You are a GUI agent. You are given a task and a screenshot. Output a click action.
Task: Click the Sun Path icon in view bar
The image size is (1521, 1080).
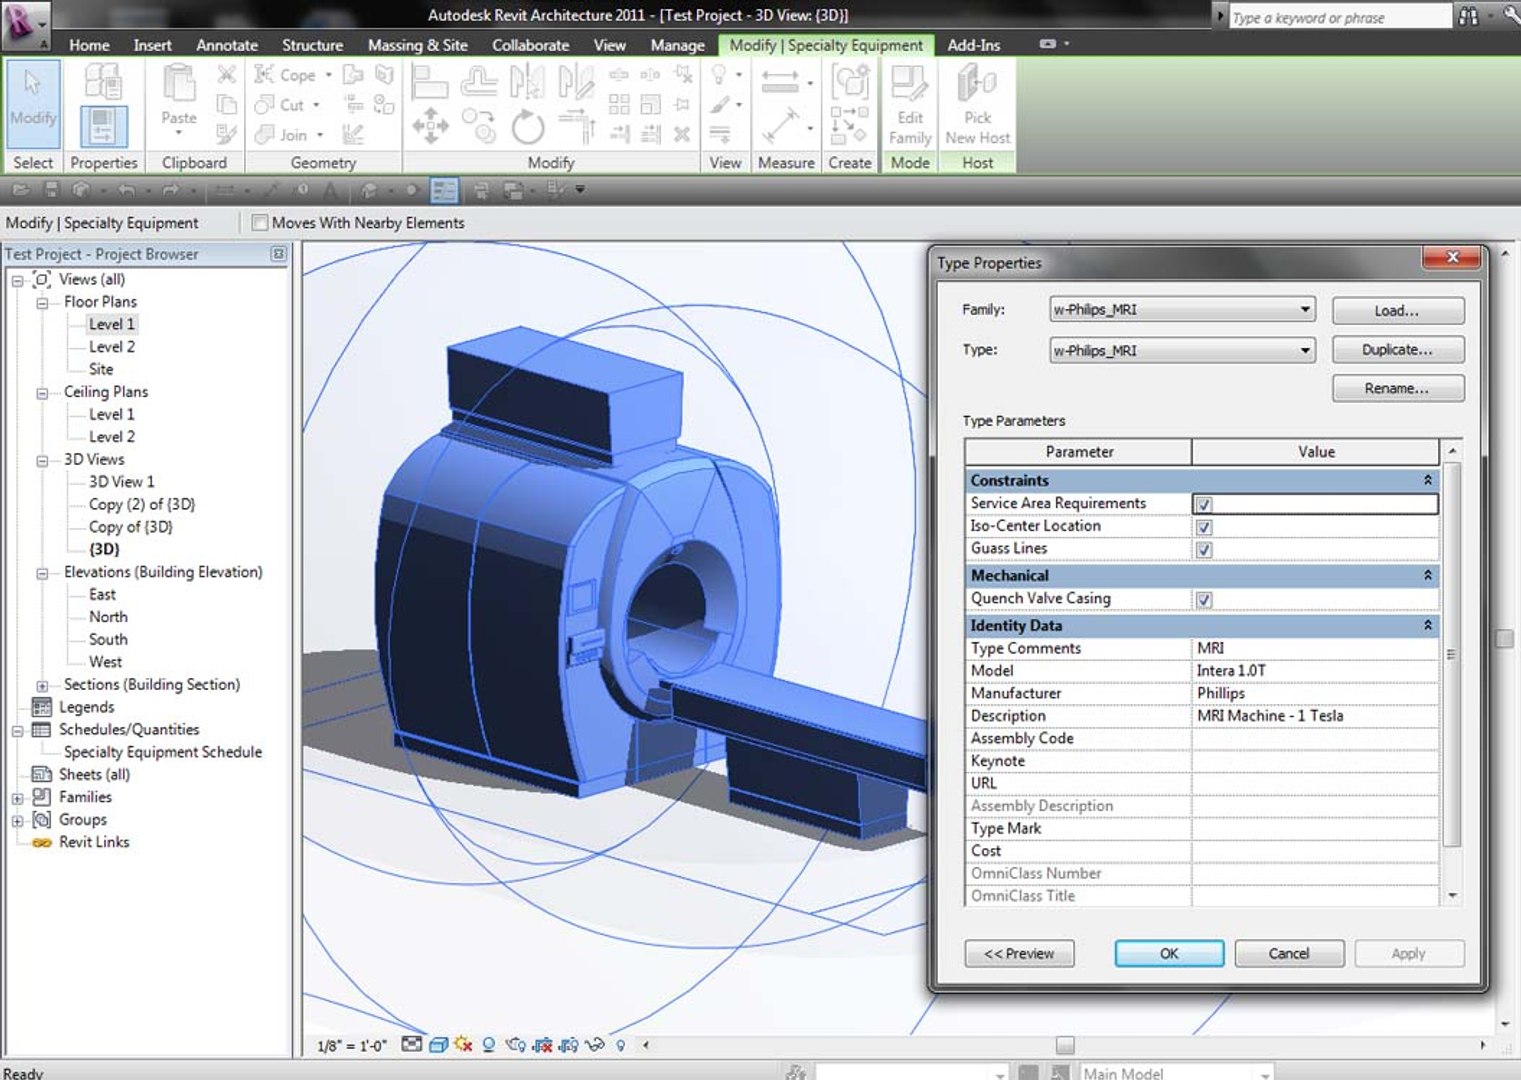[463, 1044]
